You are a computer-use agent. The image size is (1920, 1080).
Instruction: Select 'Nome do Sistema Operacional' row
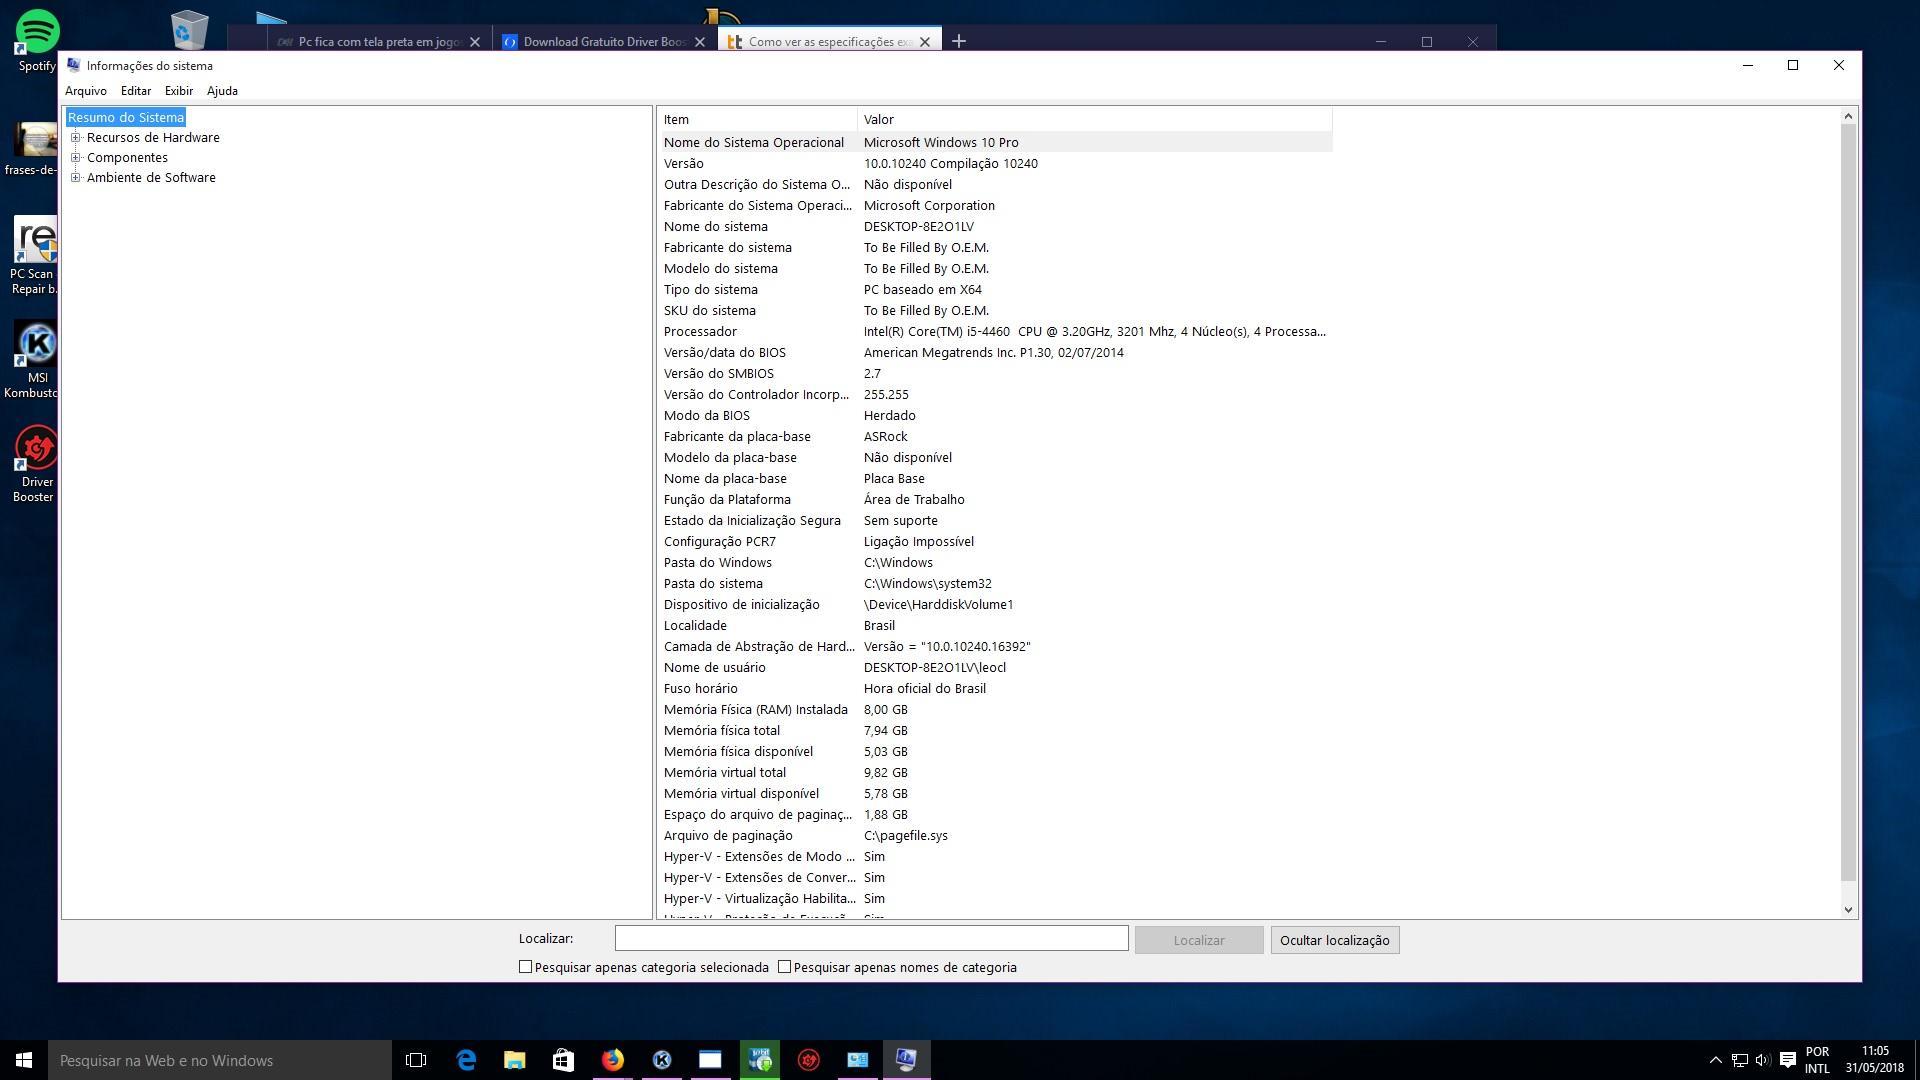point(995,143)
